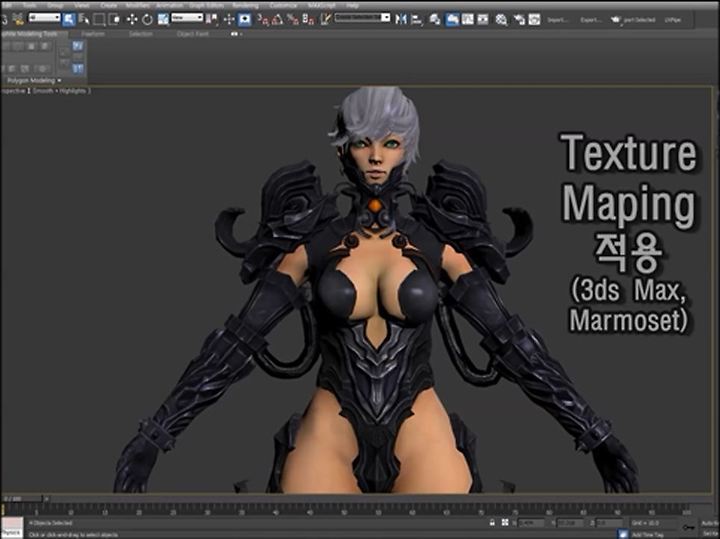The height and width of the screenshot is (539, 720).
Task: Open the Graph Editors menu
Action: 207,6
